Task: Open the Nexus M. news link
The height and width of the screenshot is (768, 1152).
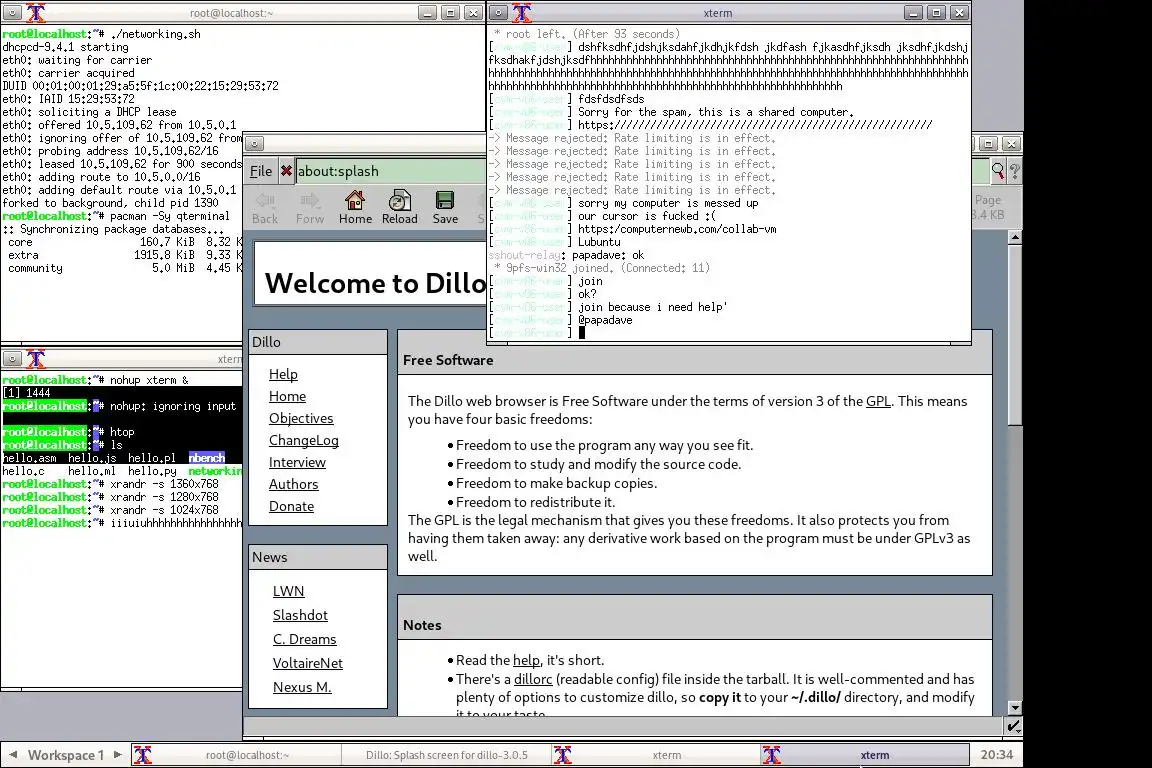Action: click(x=302, y=687)
